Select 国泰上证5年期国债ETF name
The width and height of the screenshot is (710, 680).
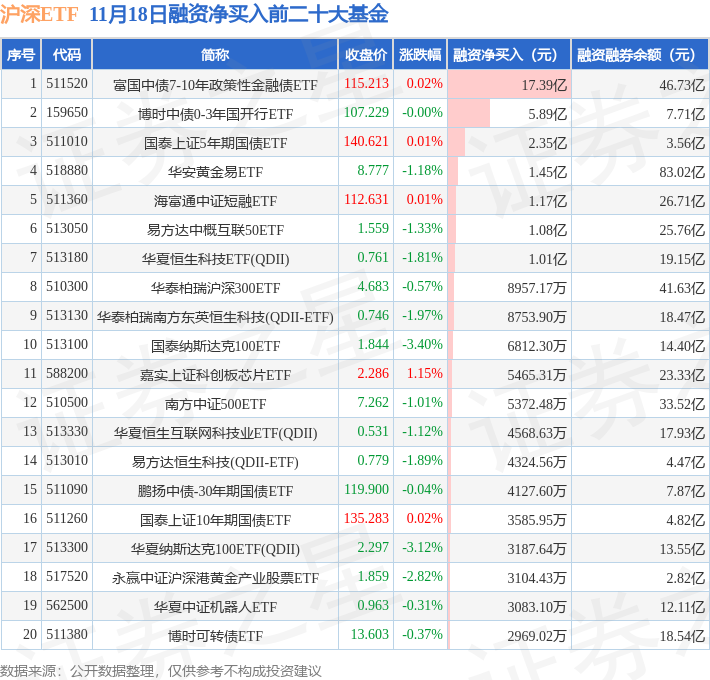(215, 143)
